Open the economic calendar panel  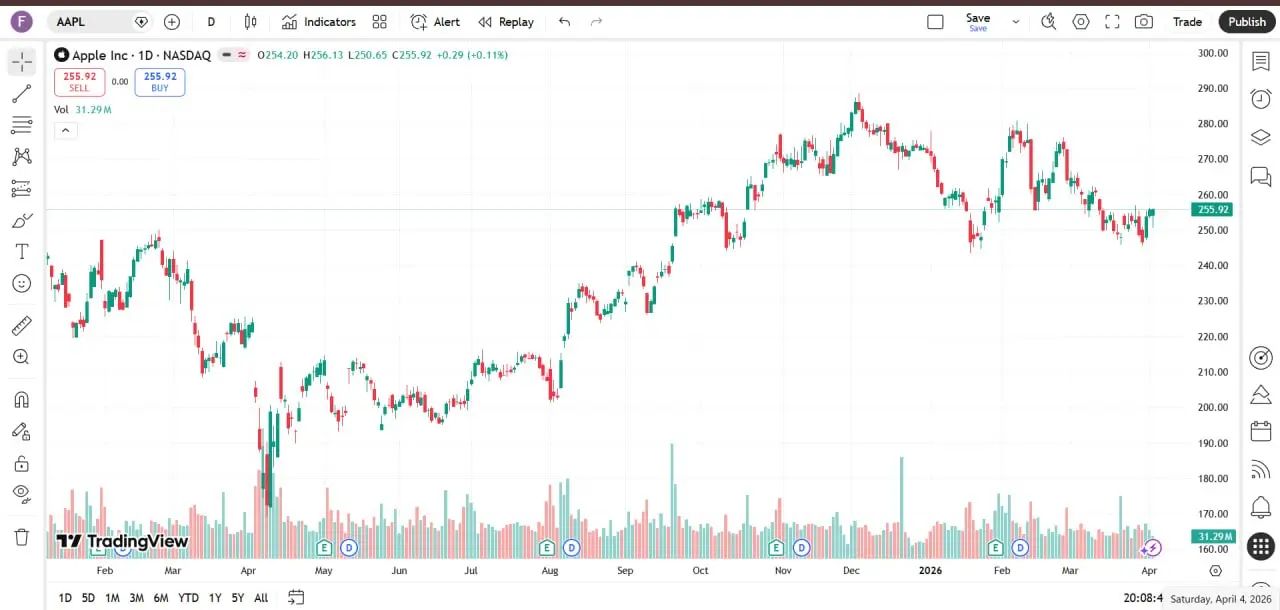(1261, 432)
